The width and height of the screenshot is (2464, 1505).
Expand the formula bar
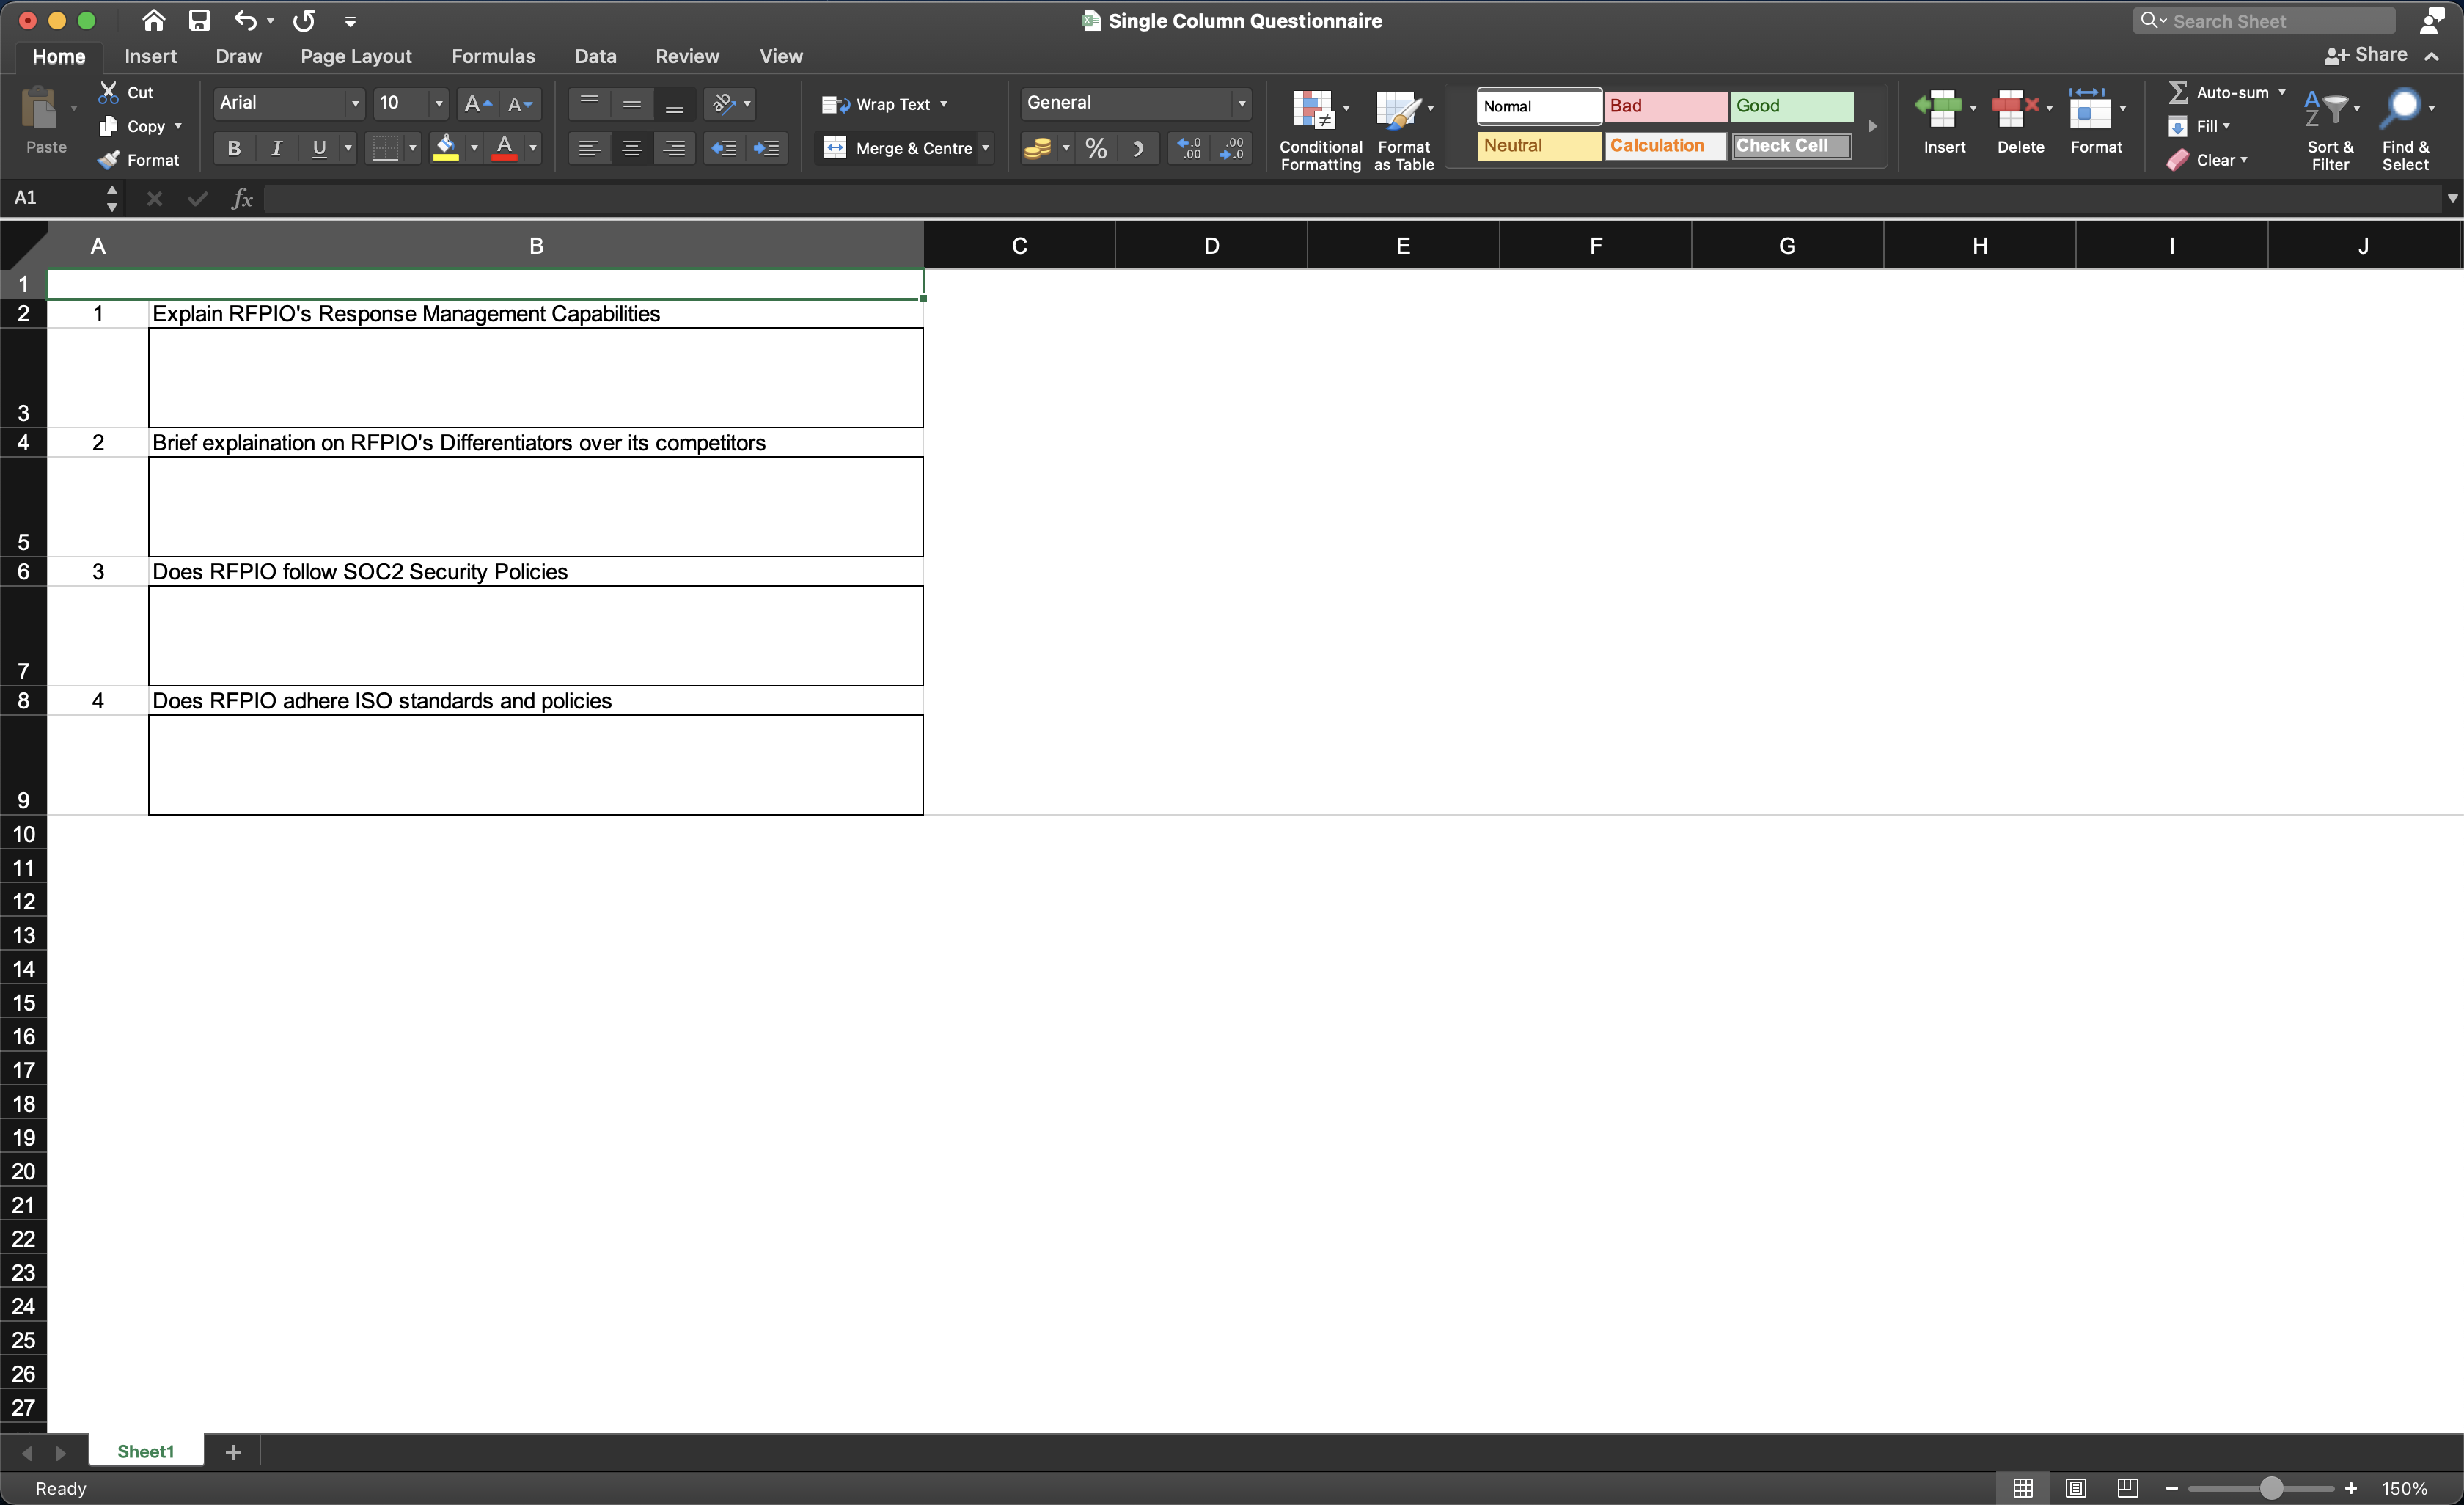coord(2452,199)
